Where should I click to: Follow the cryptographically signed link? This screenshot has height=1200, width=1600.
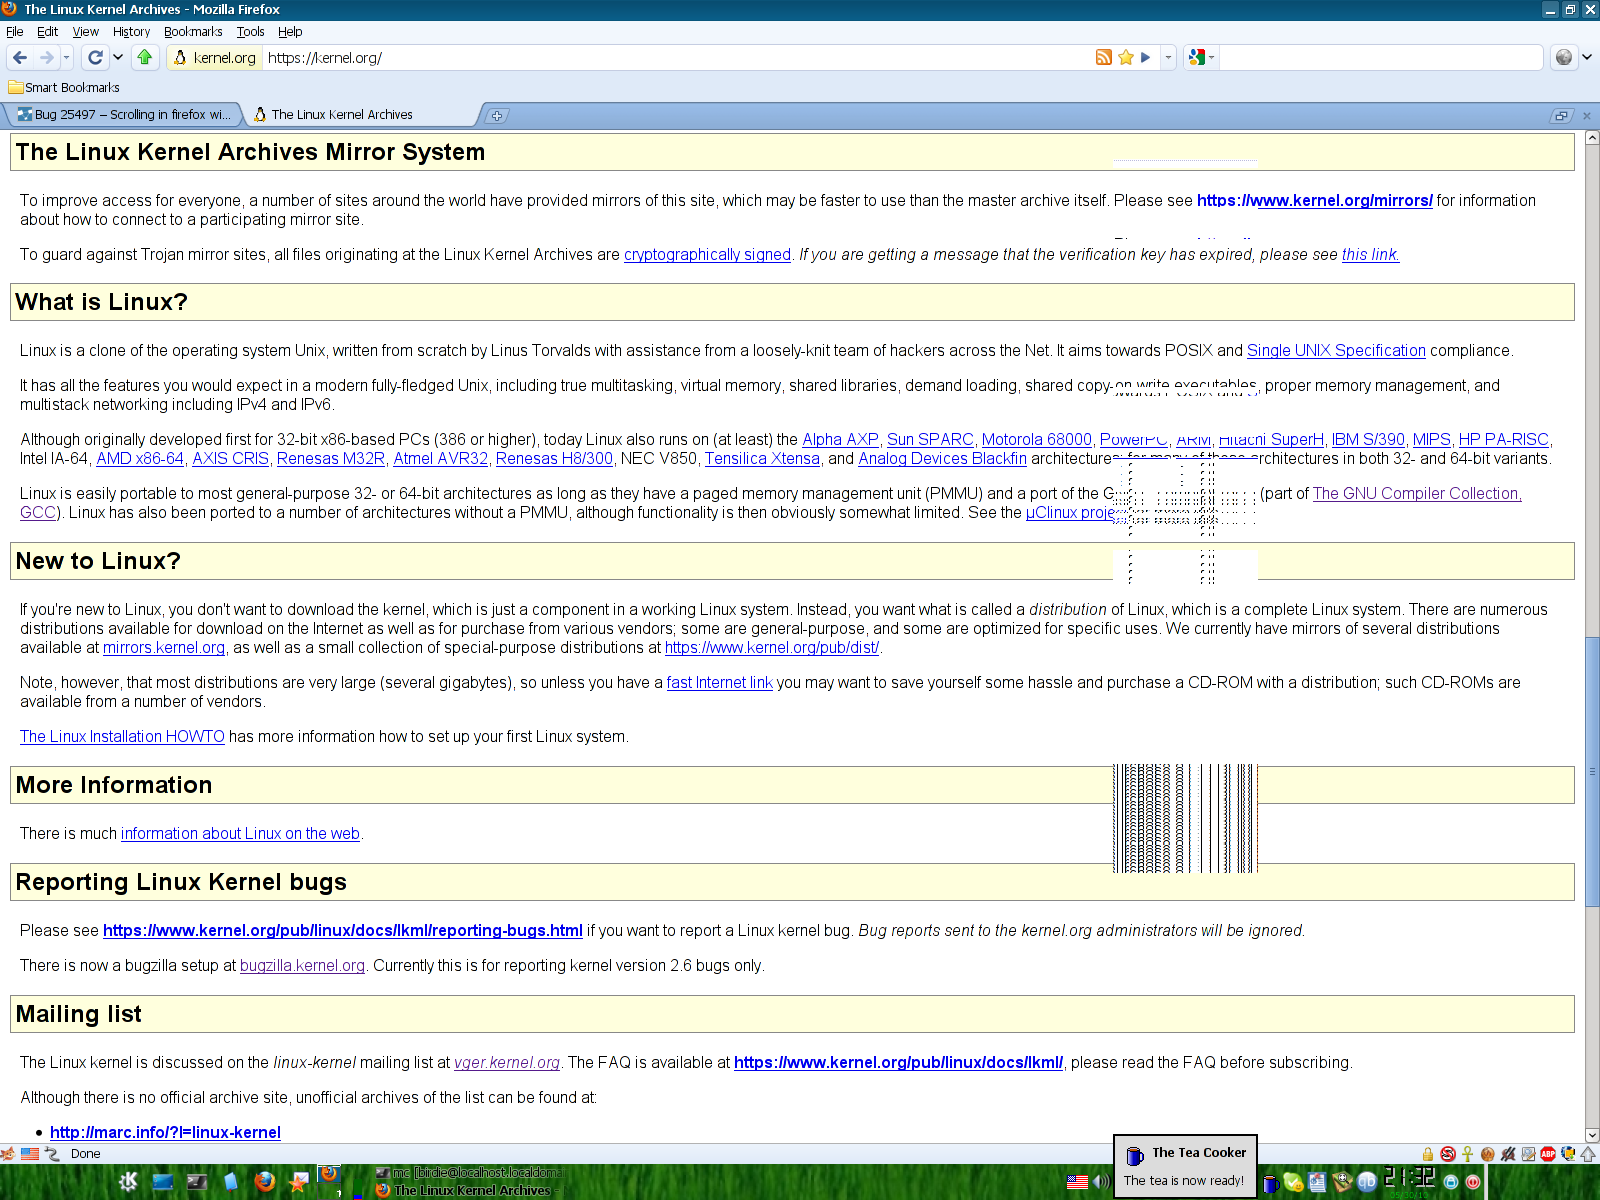pos(707,255)
